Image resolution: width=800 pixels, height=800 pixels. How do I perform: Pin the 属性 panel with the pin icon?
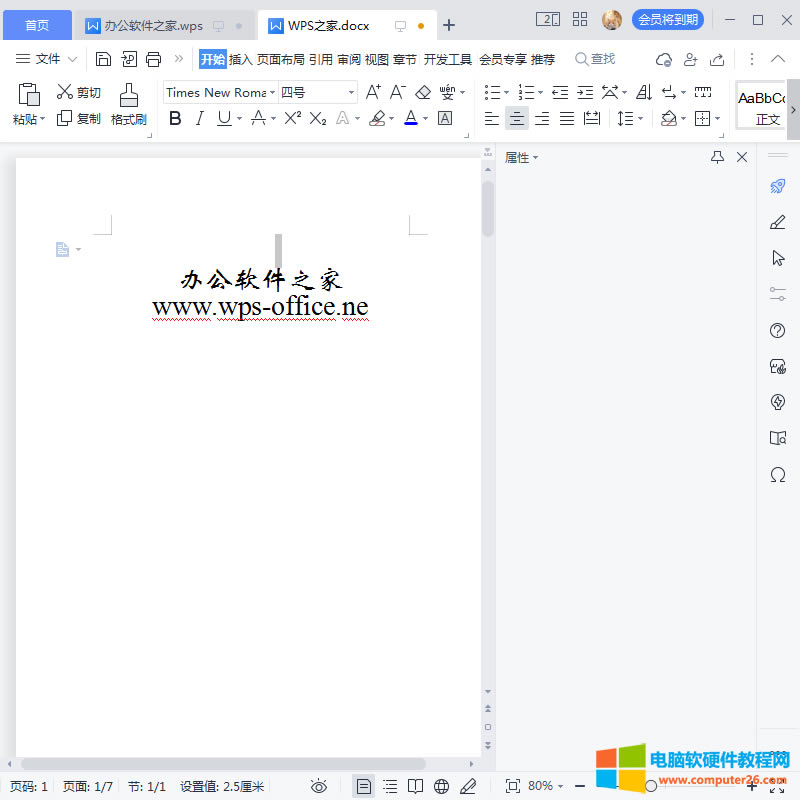[717, 157]
